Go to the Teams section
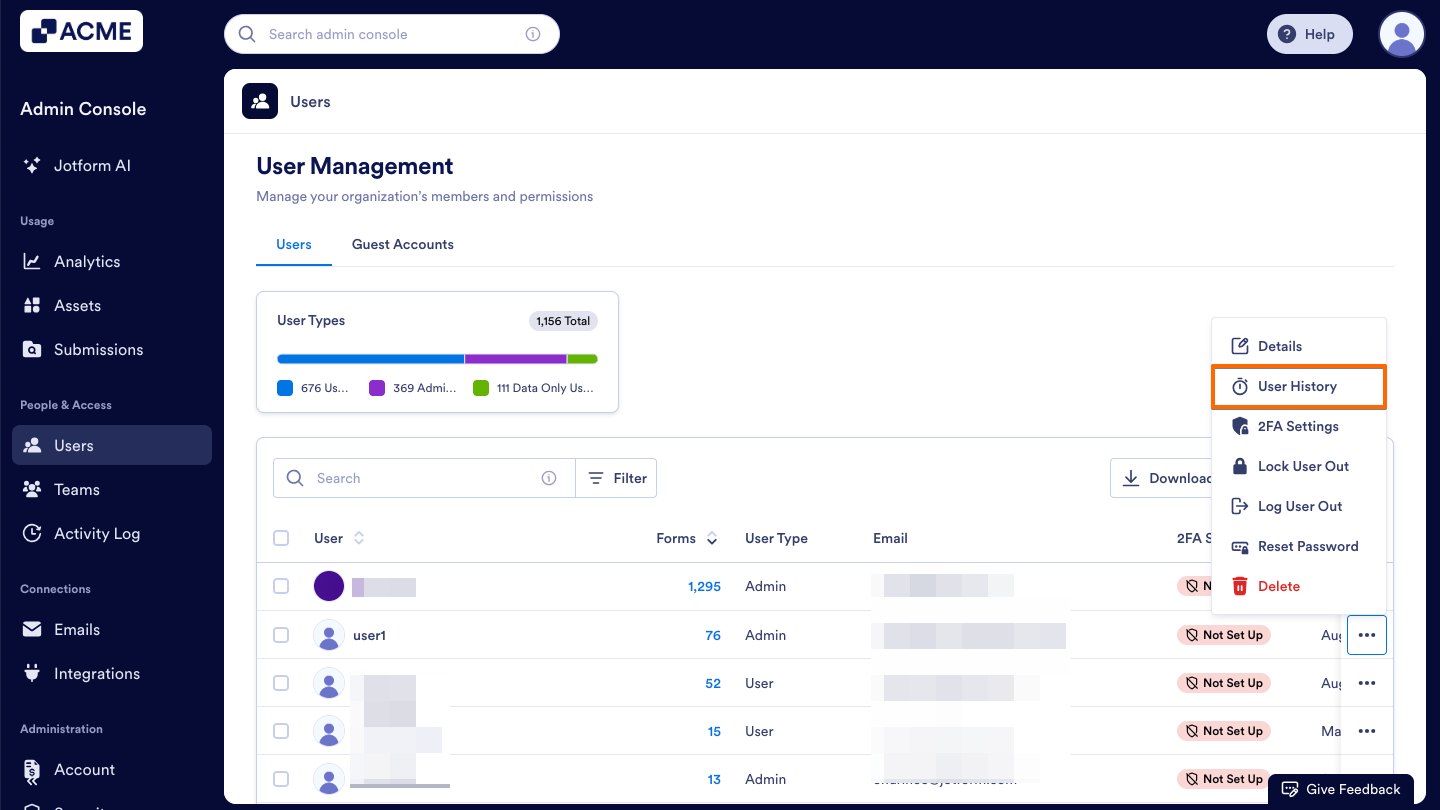This screenshot has height=810, width=1440. [77, 489]
